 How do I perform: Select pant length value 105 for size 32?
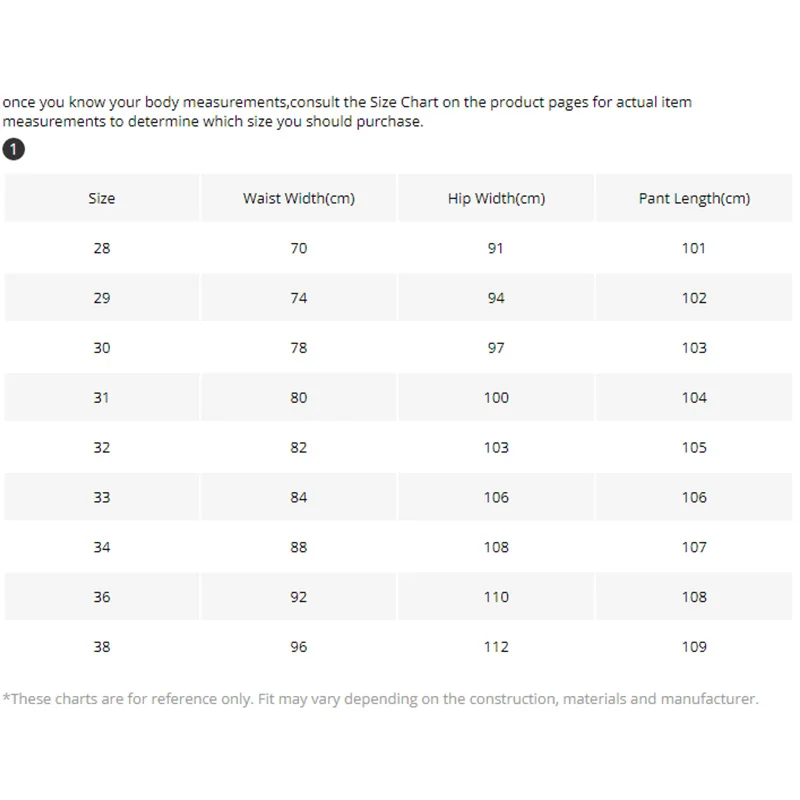click(x=694, y=448)
